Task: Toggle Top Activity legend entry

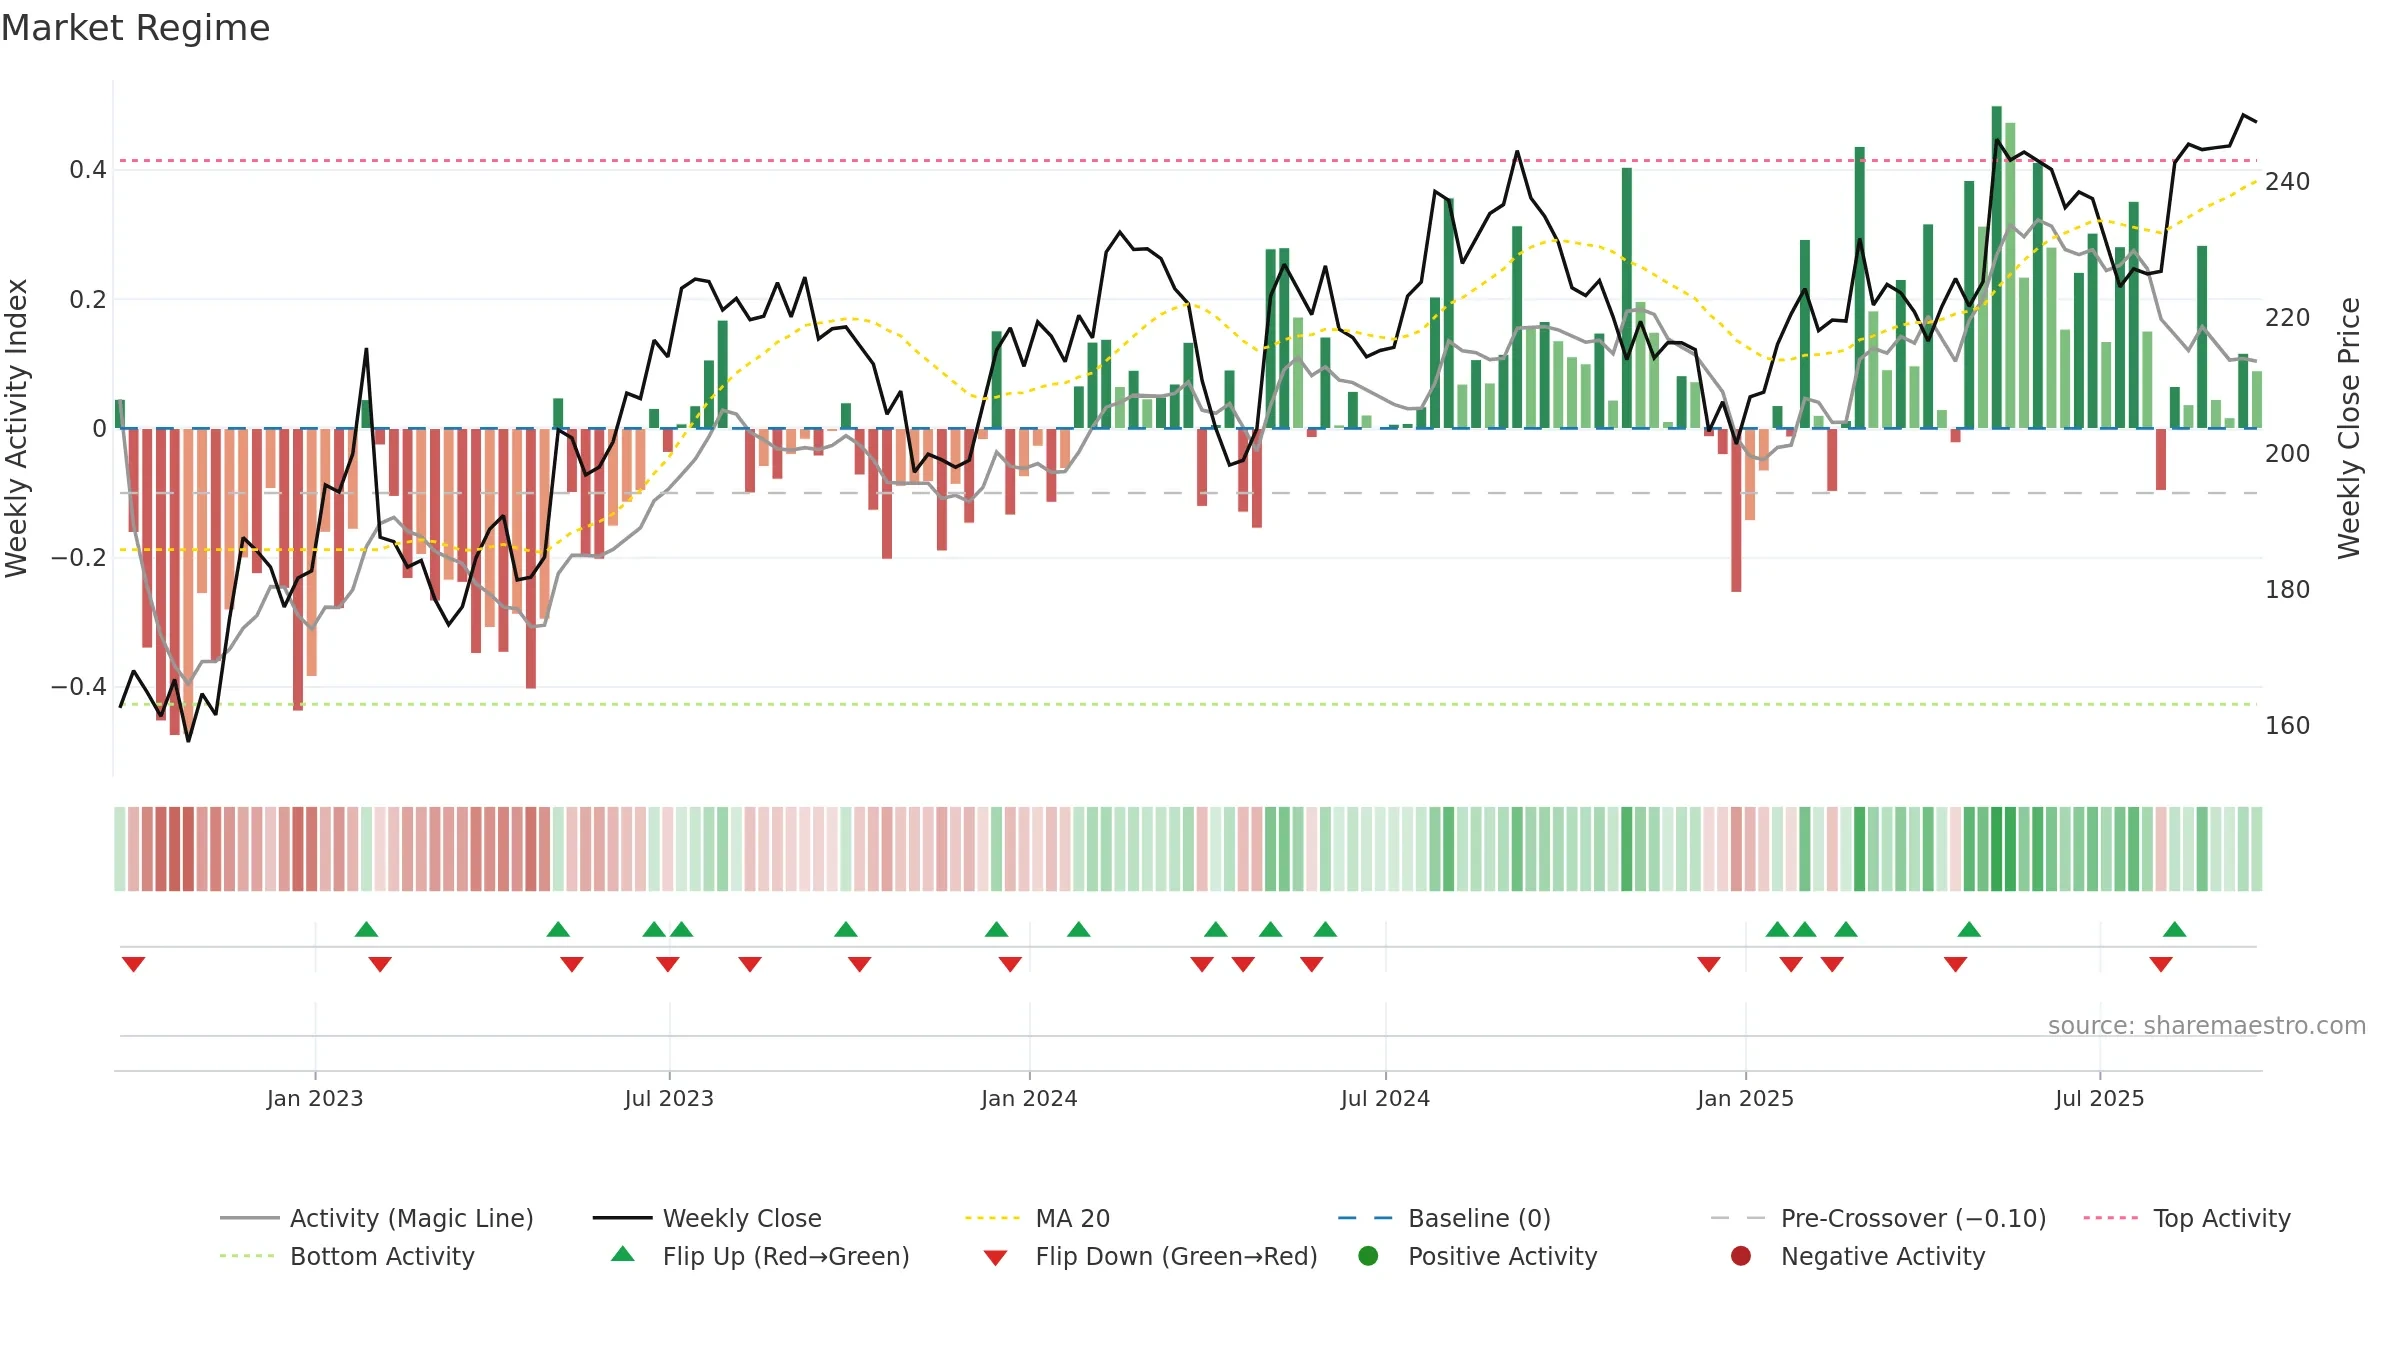Action: coord(2186,1218)
